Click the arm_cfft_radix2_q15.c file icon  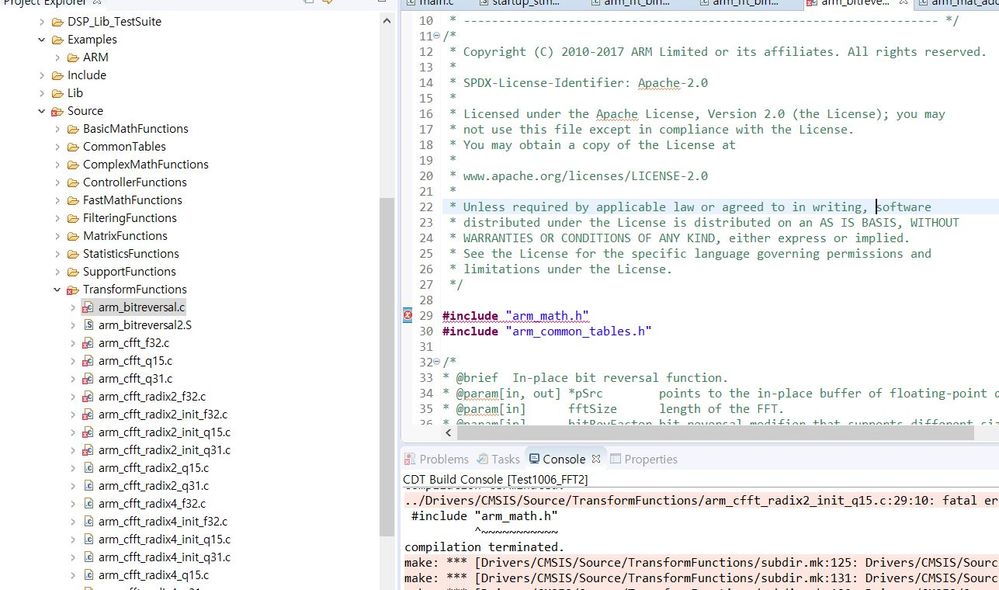89,468
